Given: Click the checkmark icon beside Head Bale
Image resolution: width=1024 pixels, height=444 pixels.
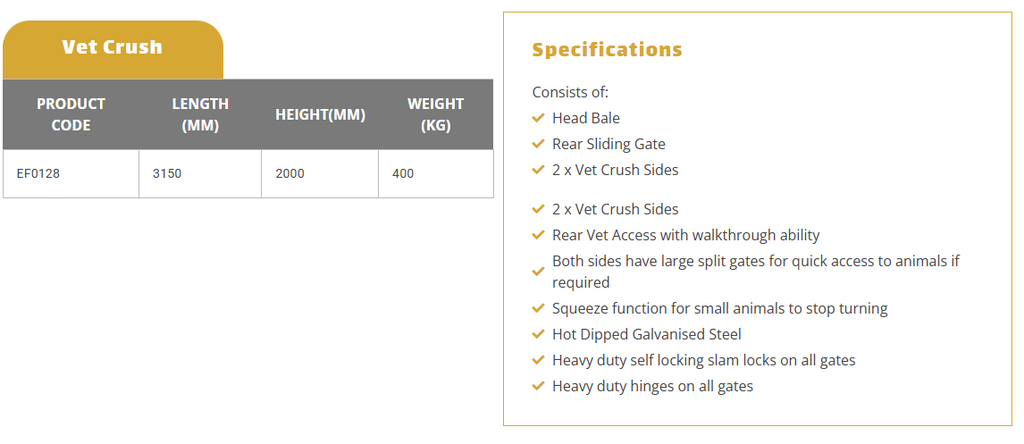Looking at the screenshot, I should coord(538,118).
